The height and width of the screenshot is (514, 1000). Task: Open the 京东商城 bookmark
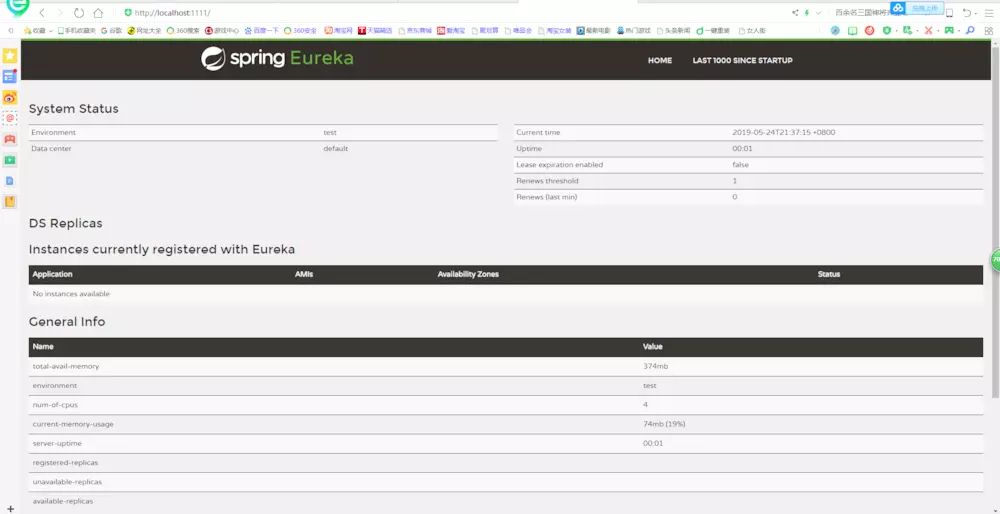pos(415,30)
